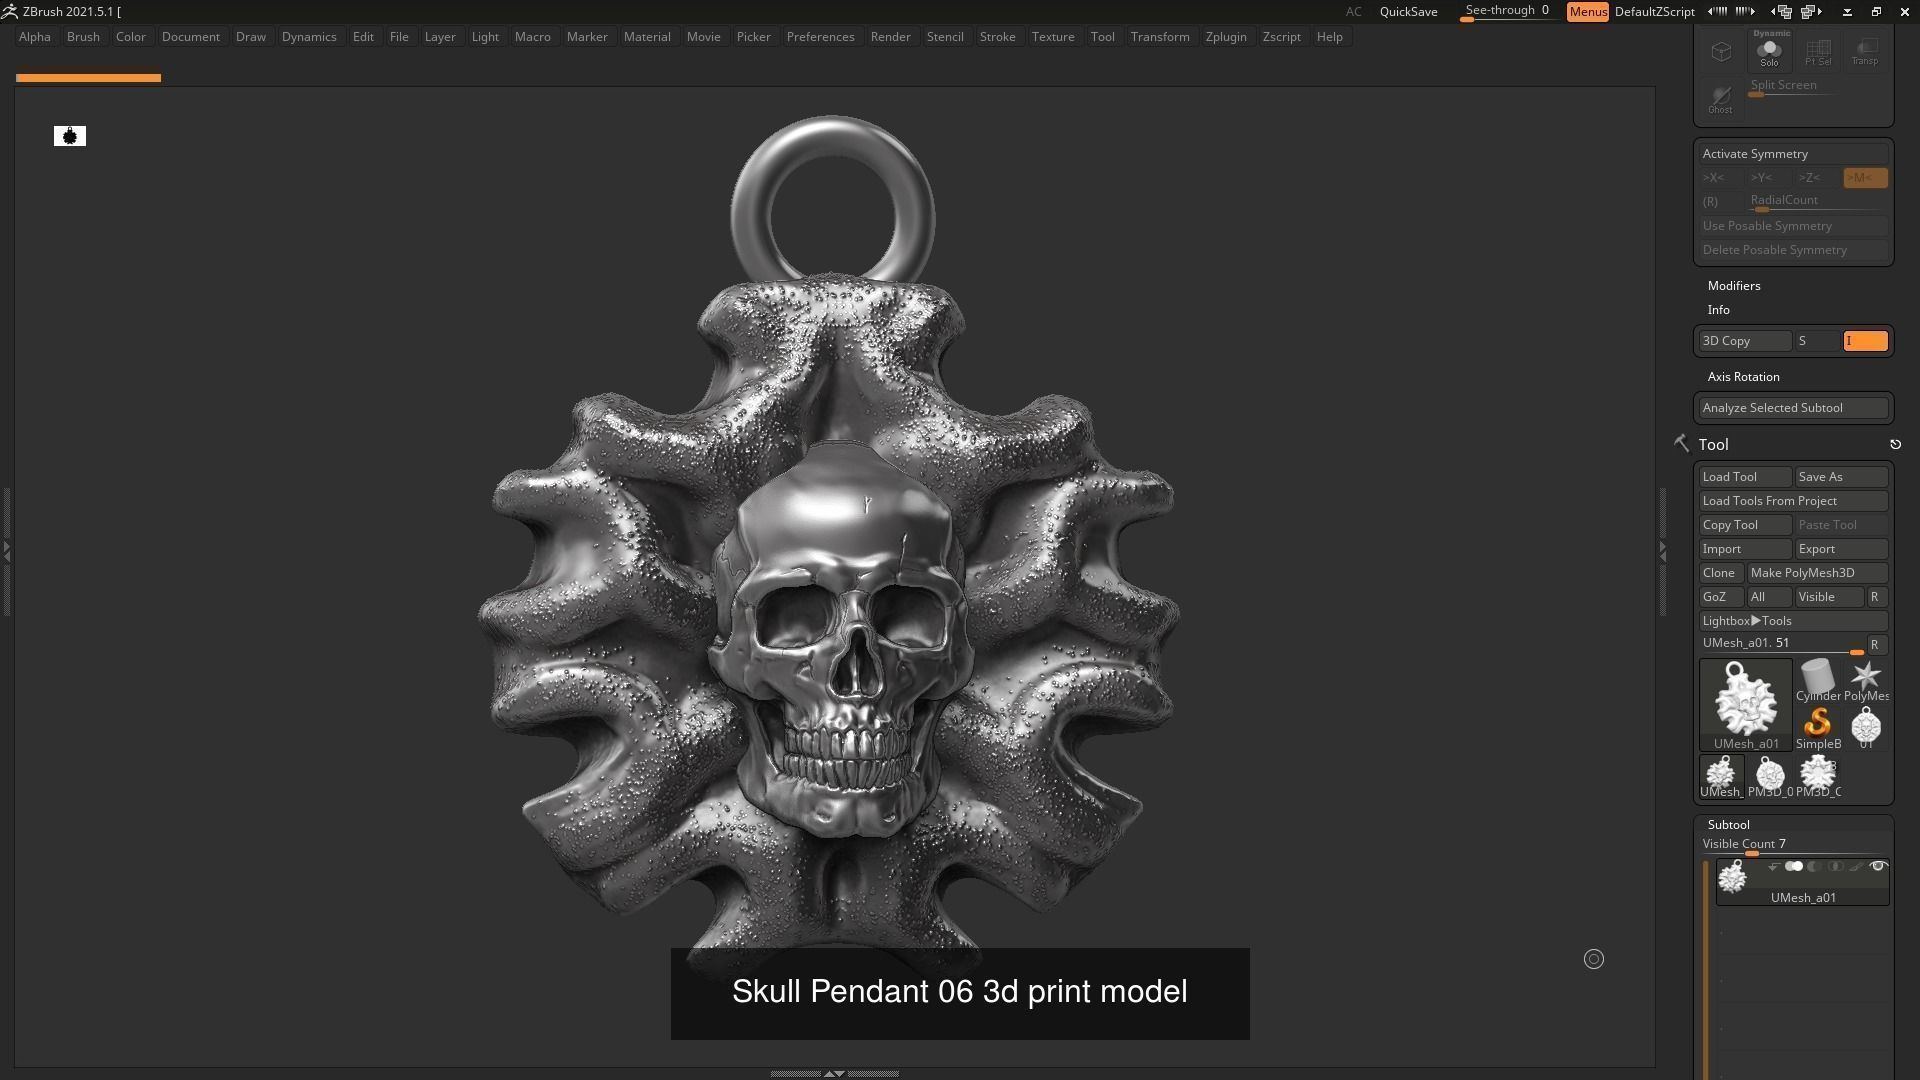Expand the Info section

pos(1719,310)
